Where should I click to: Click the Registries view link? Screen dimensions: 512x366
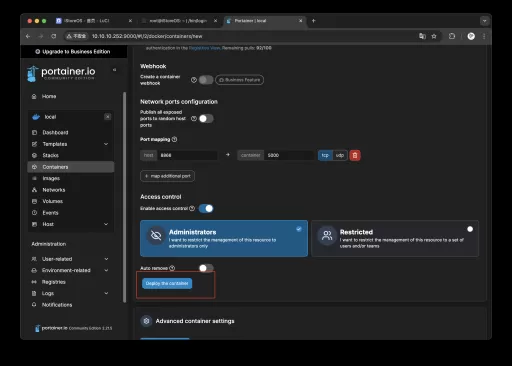tap(204, 48)
